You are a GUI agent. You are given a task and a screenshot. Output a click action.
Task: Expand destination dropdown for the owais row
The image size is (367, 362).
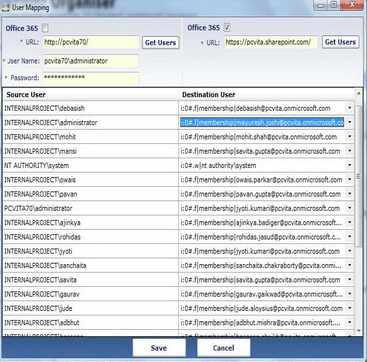349,180
